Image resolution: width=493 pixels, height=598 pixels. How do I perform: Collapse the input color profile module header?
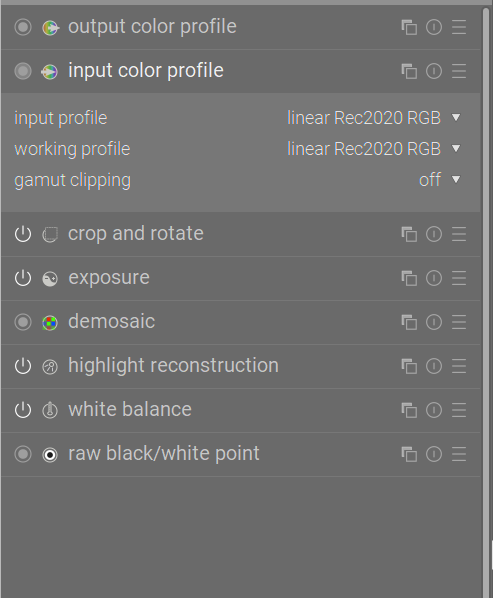146,71
